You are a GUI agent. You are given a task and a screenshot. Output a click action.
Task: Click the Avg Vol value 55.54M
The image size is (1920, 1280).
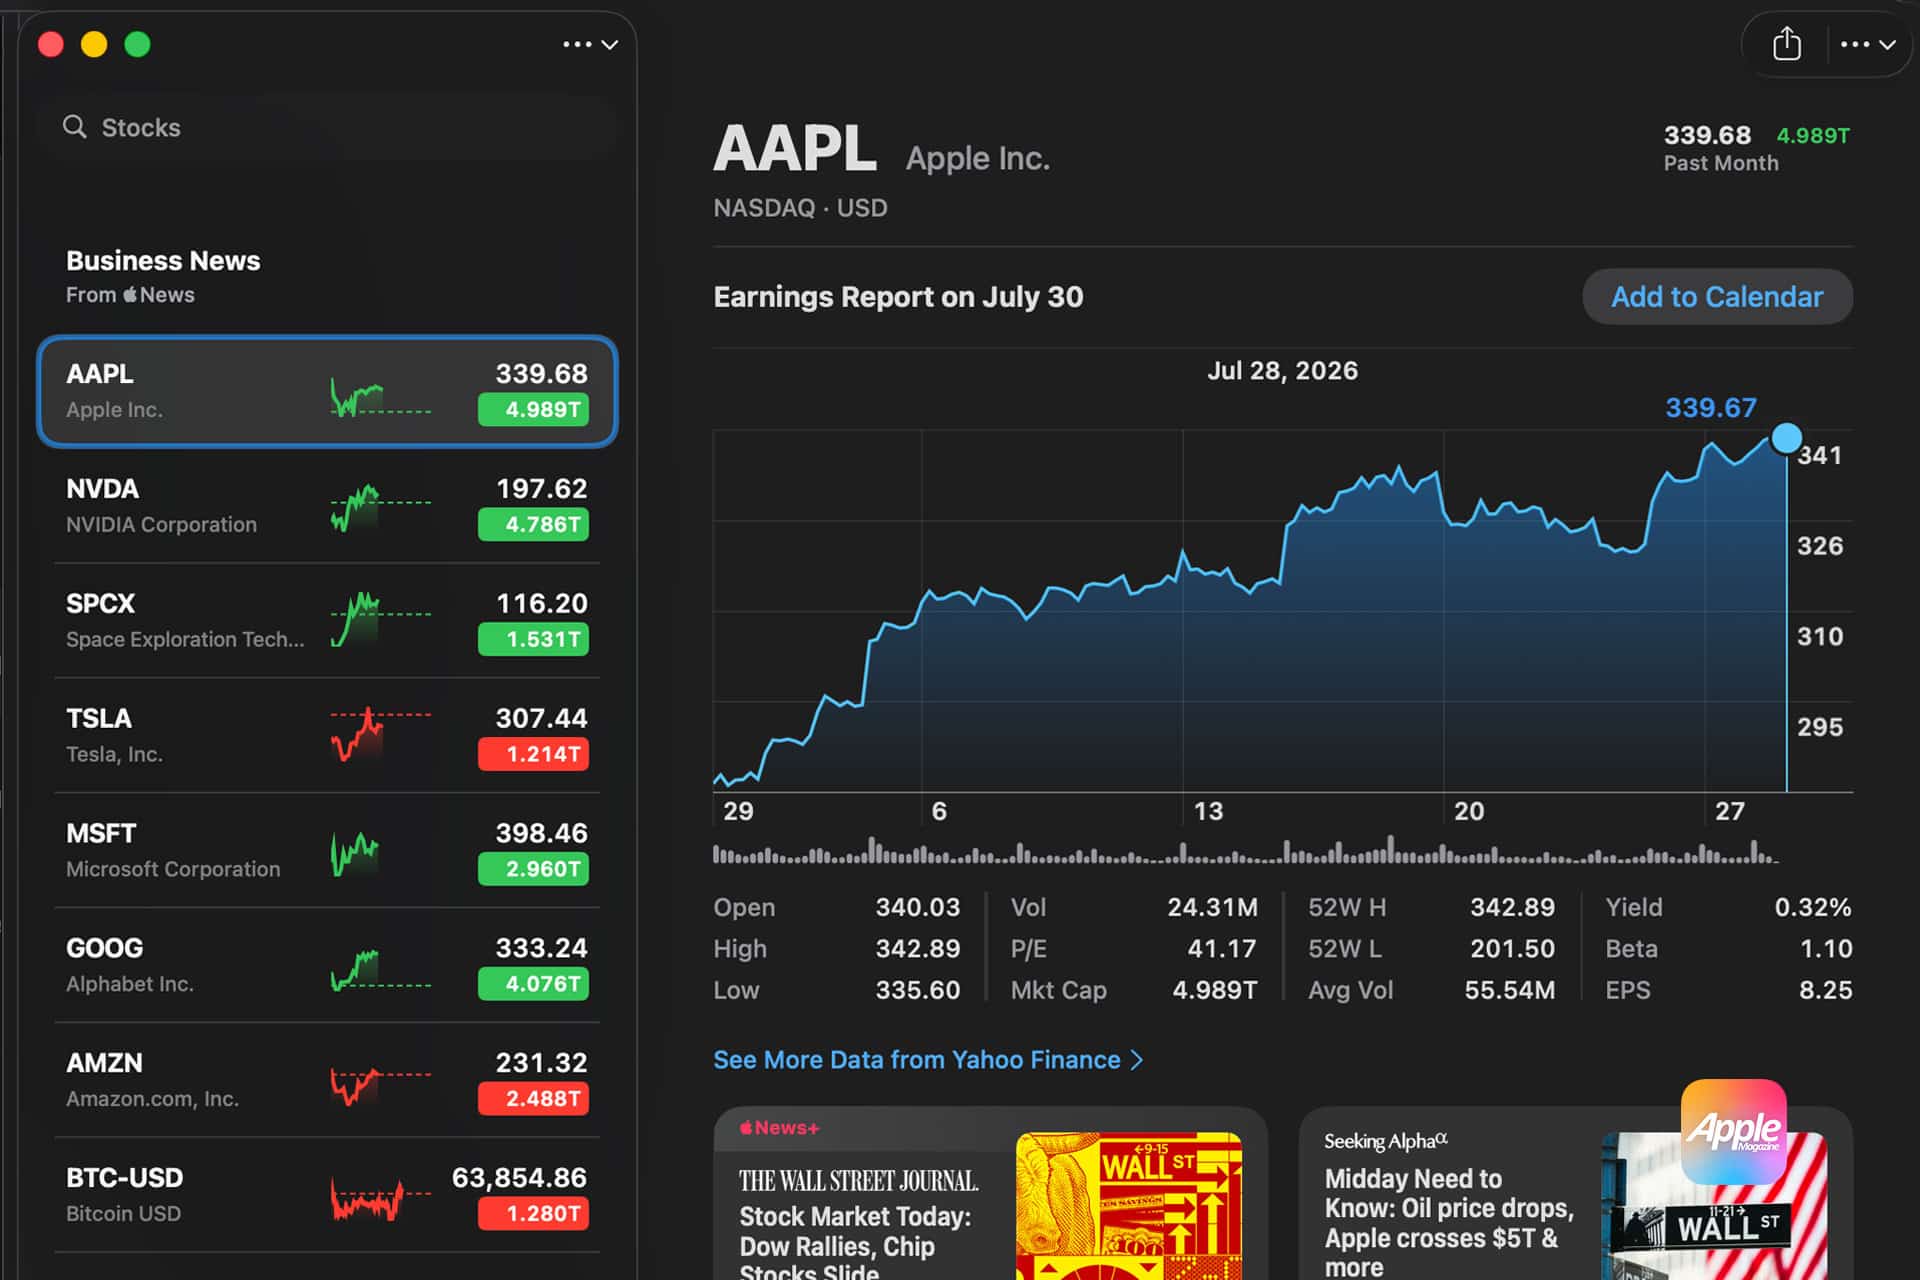1510,990
